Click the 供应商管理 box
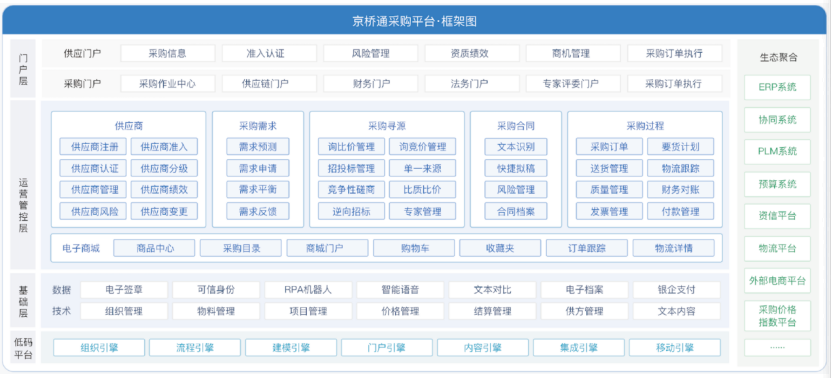The height and width of the screenshot is (378, 831). point(93,189)
